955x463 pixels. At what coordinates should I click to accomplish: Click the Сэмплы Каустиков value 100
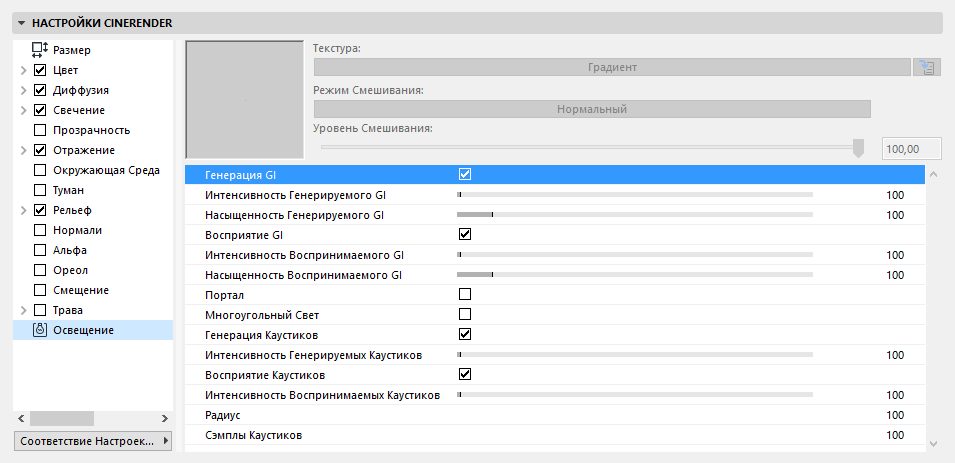tap(895, 435)
